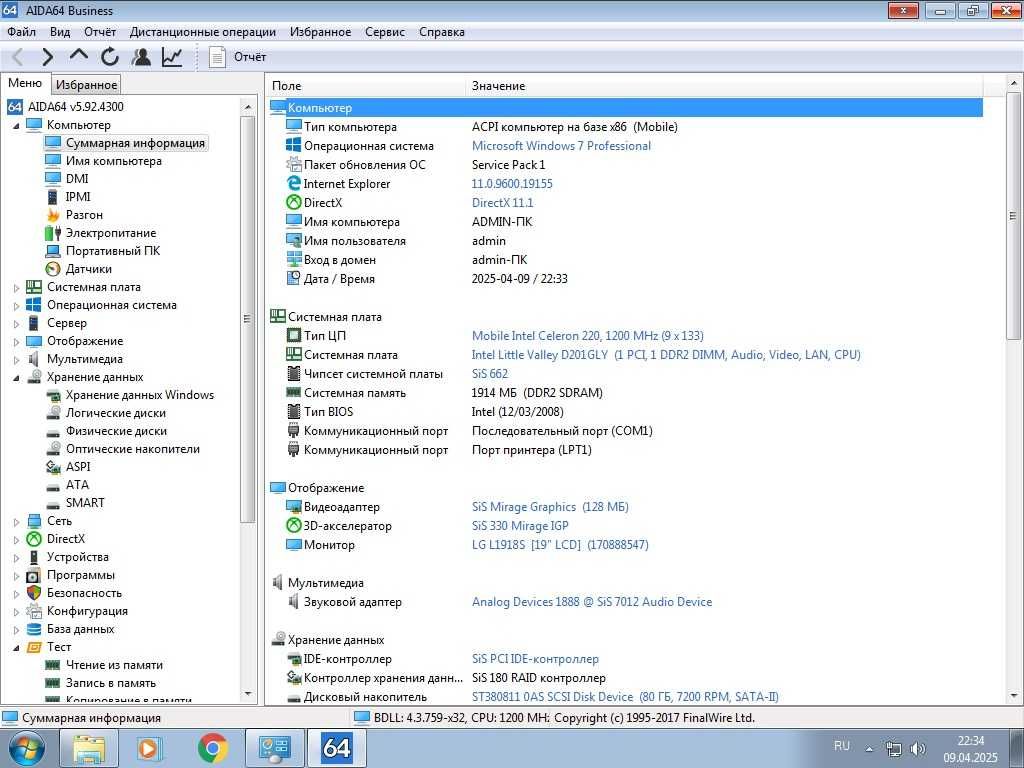Select Конфигурация in the tree
The width and height of the screenshot is (1024, 768).
(88, 611)
